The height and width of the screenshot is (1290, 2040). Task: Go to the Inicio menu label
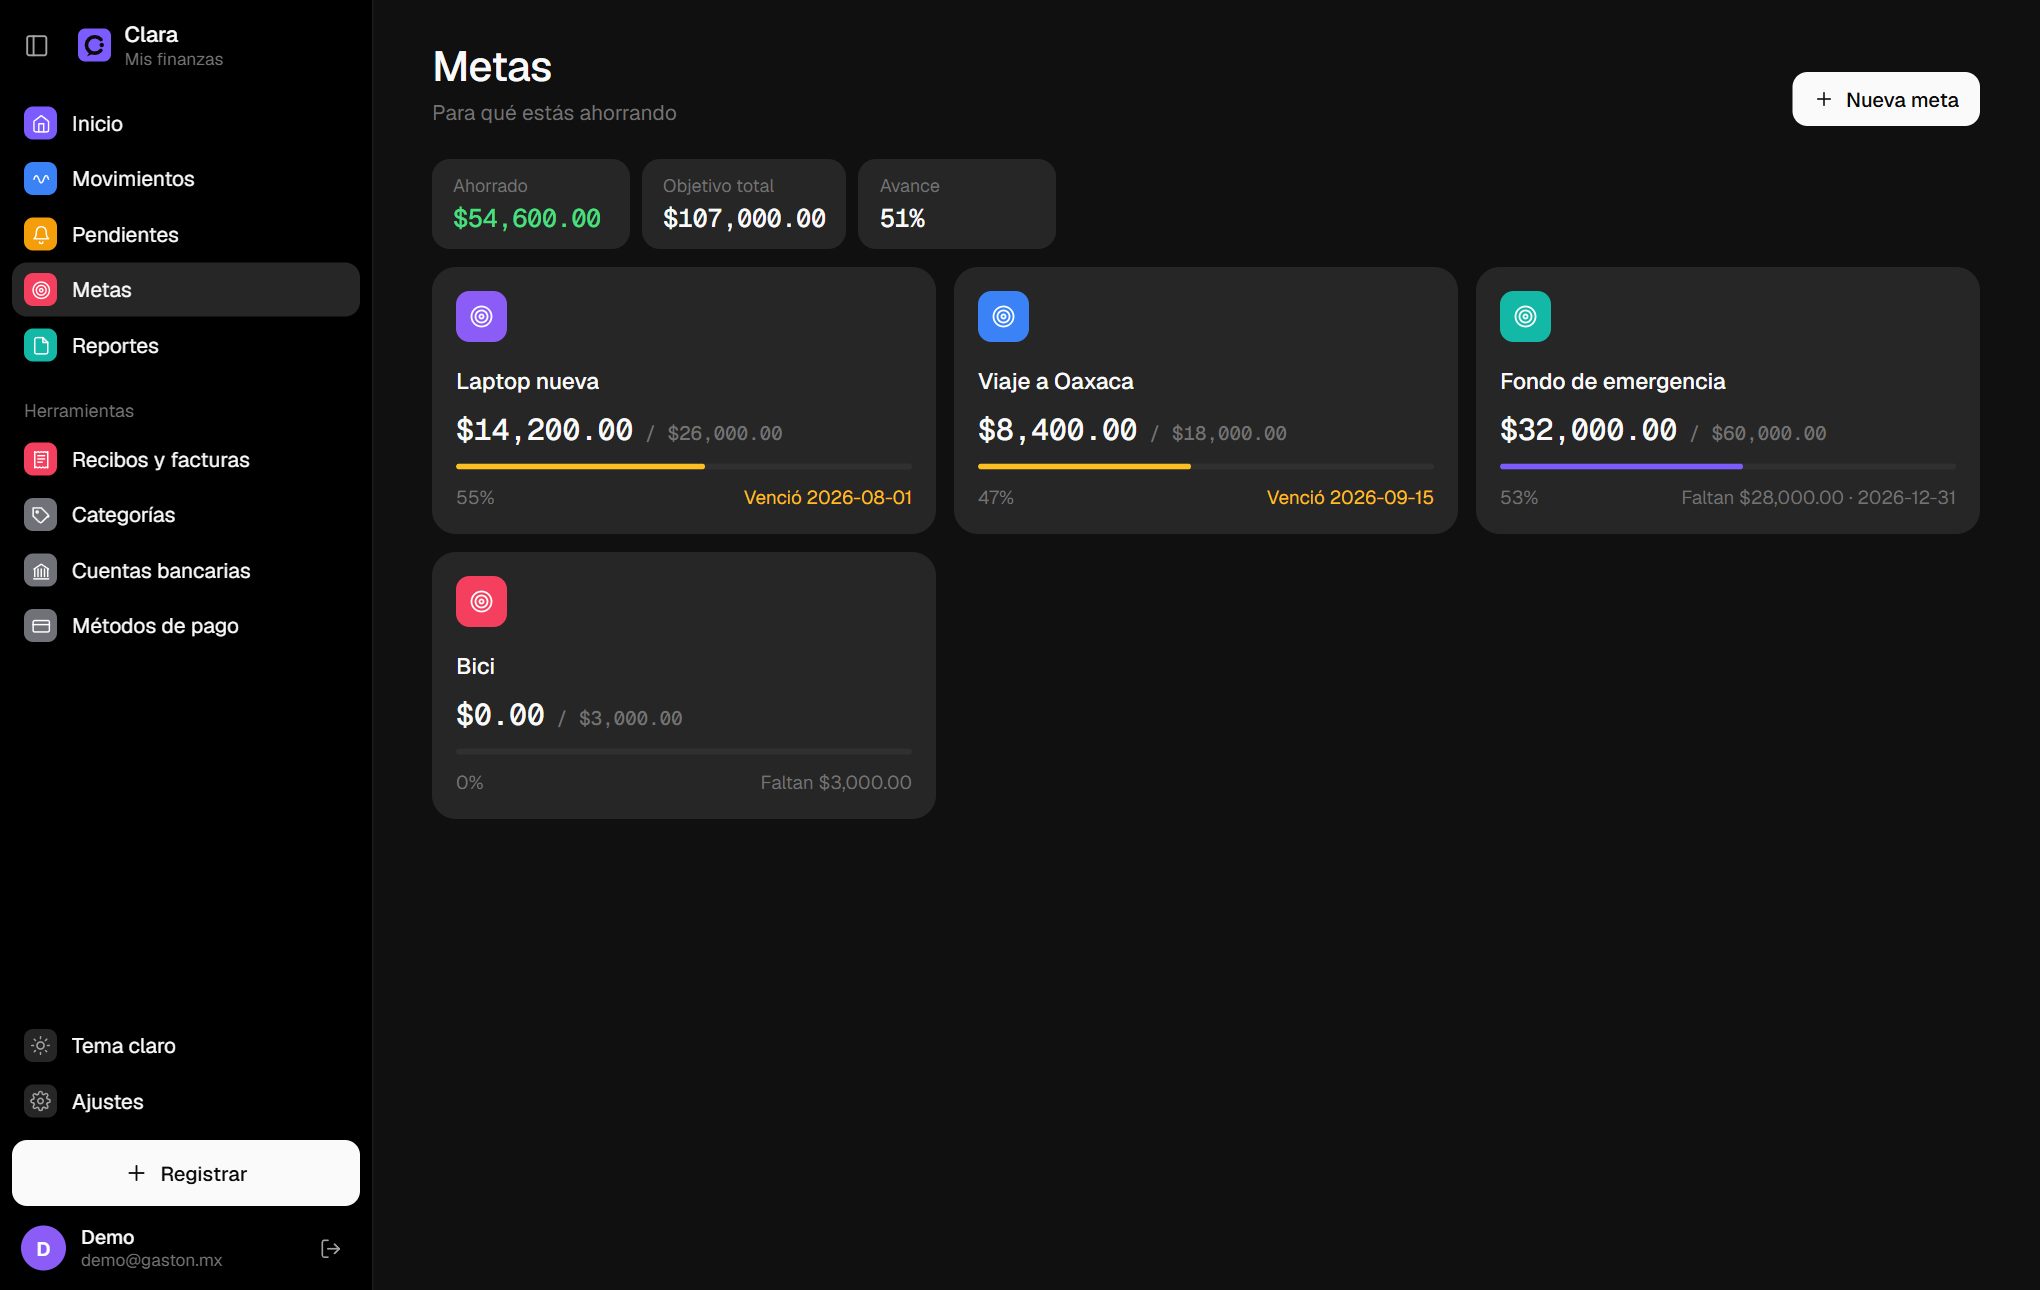pyautogui.click(x=97, y=124)
